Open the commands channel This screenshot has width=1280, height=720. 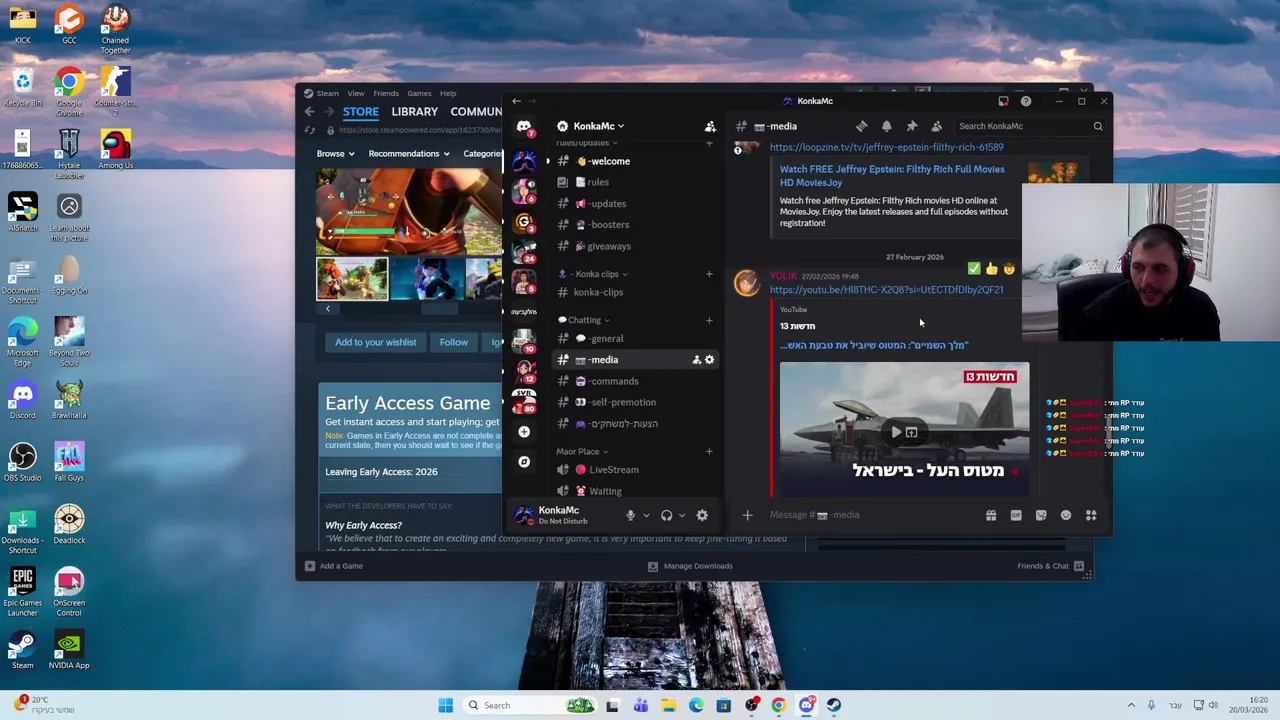tap(636, 381)
